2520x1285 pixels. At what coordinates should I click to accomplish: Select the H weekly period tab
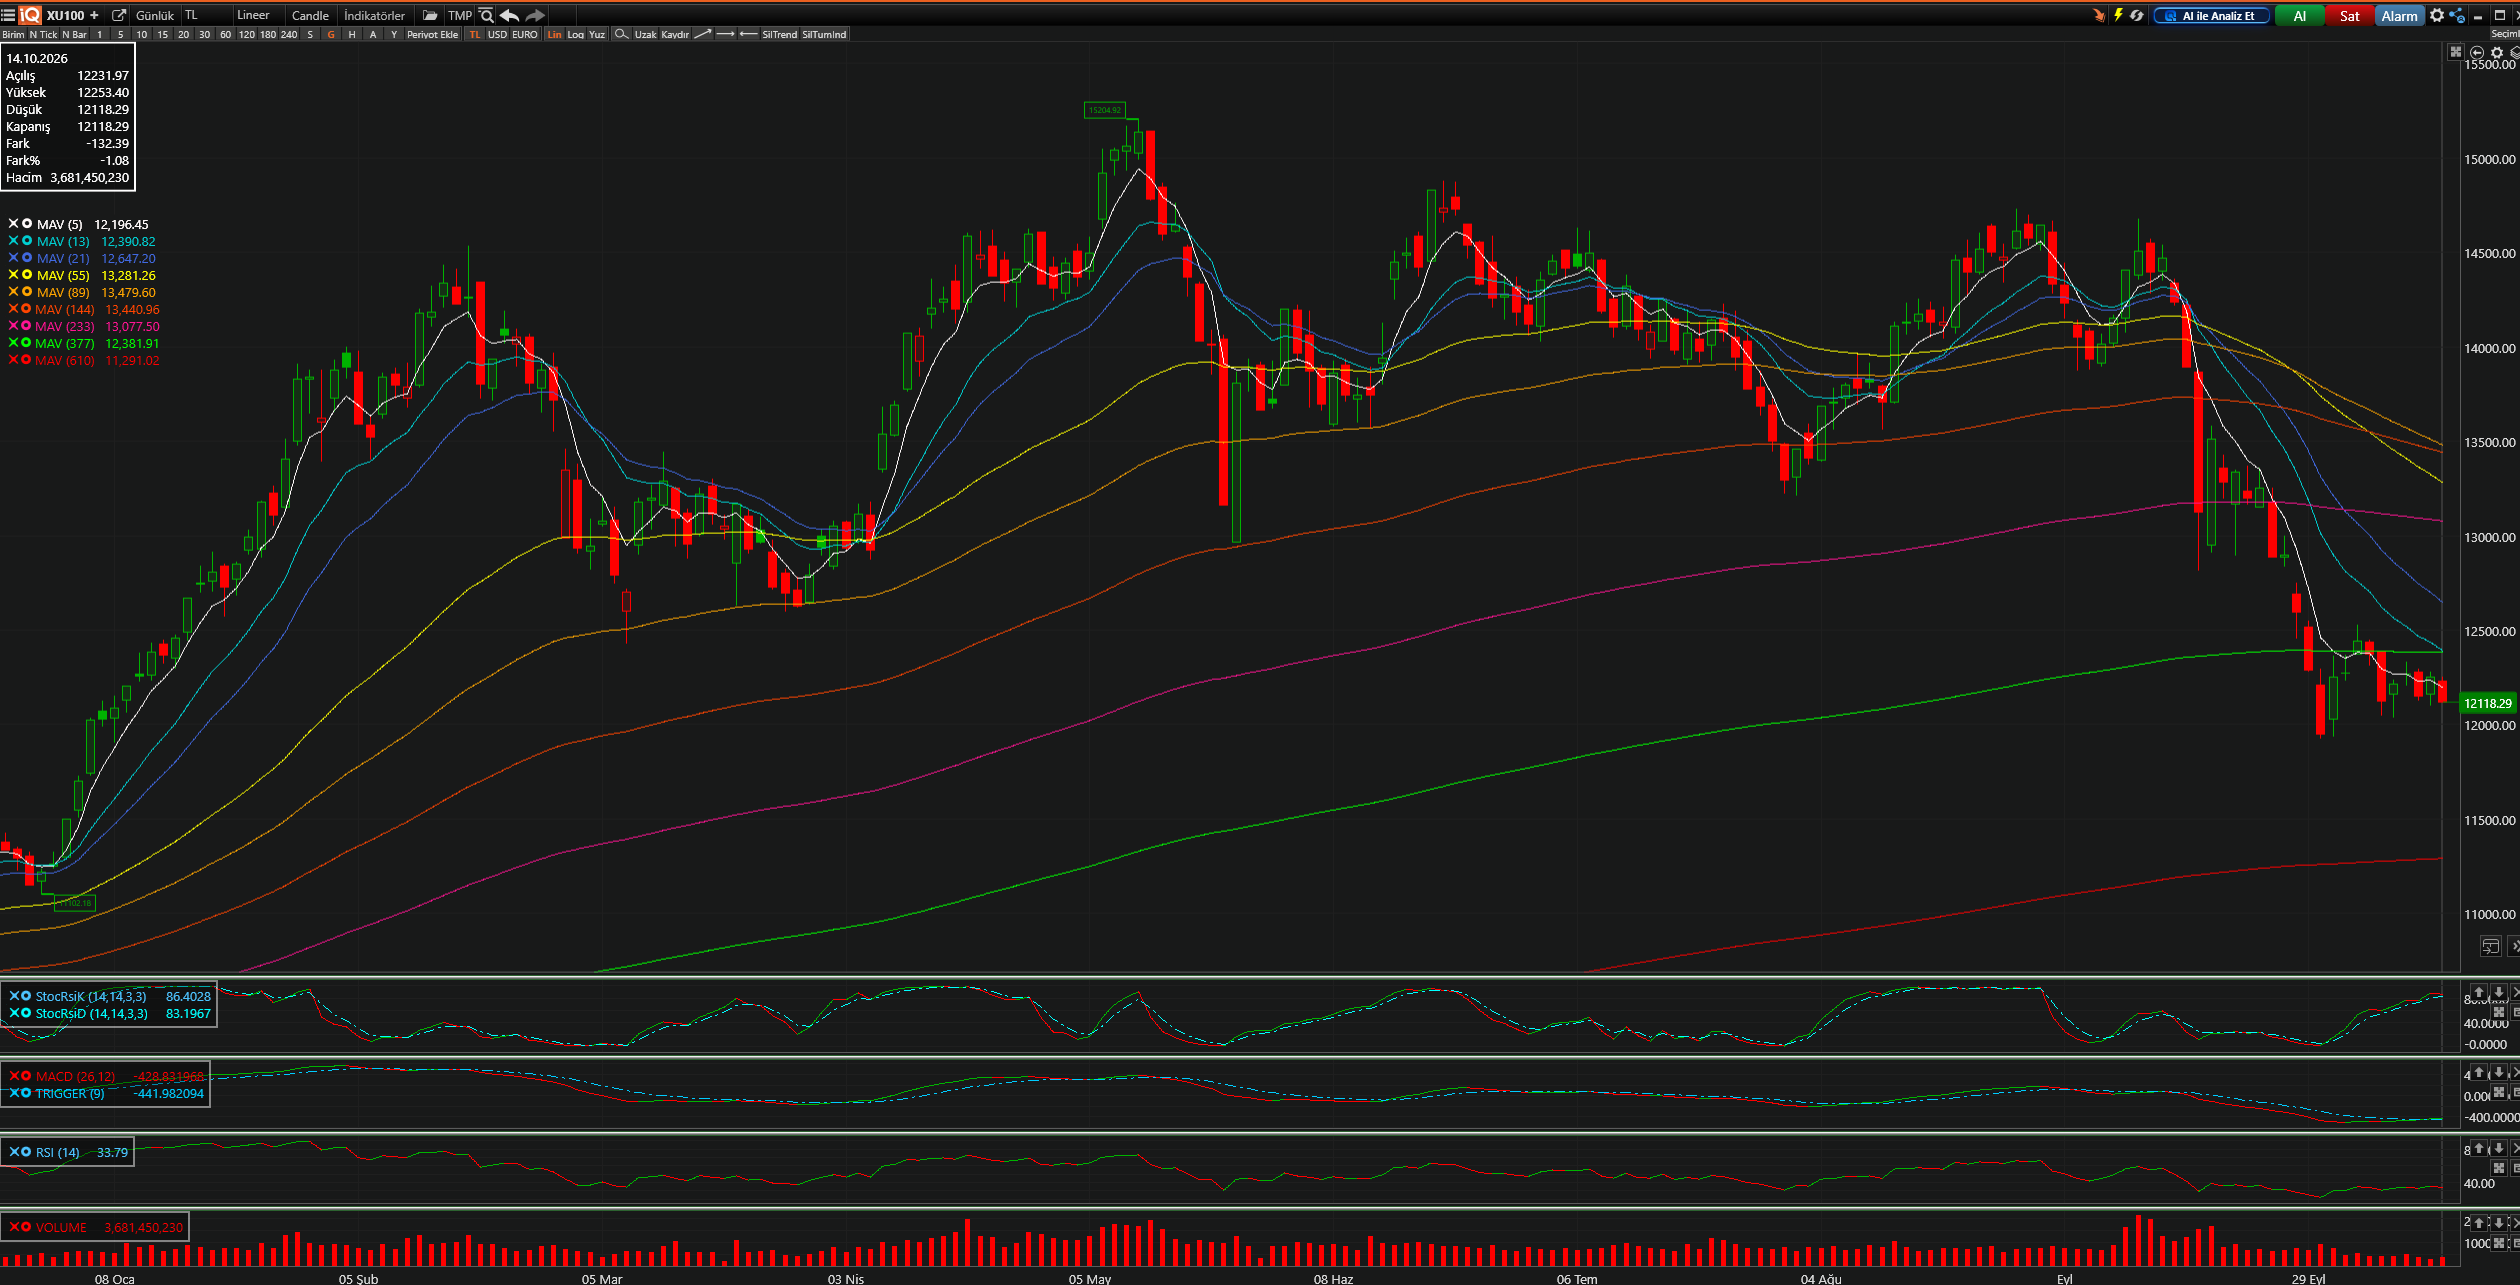(x=352, y=34)
